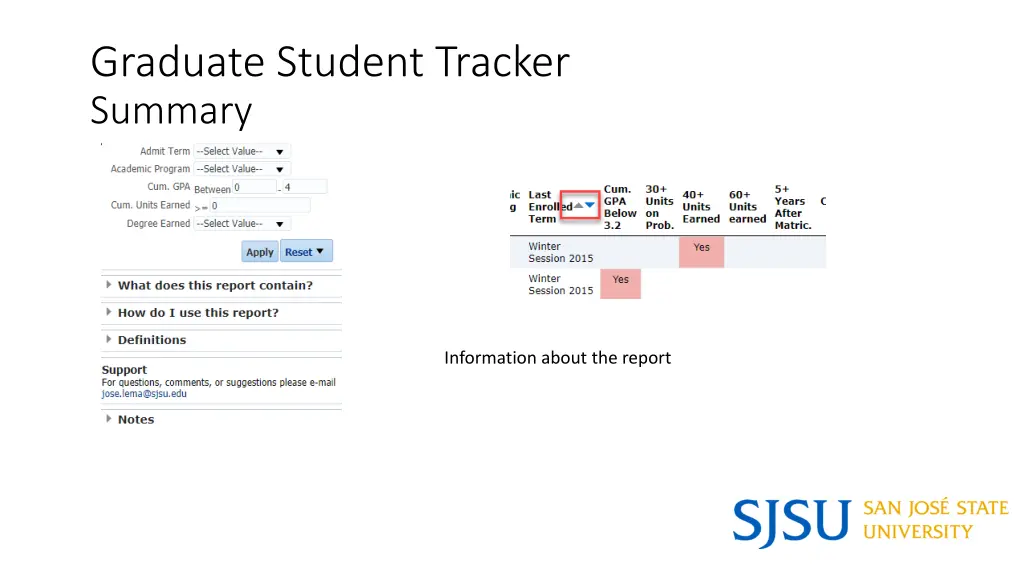Click the Cum. GPA upper bound field
1024x576 pixels.
click(304, 187)
